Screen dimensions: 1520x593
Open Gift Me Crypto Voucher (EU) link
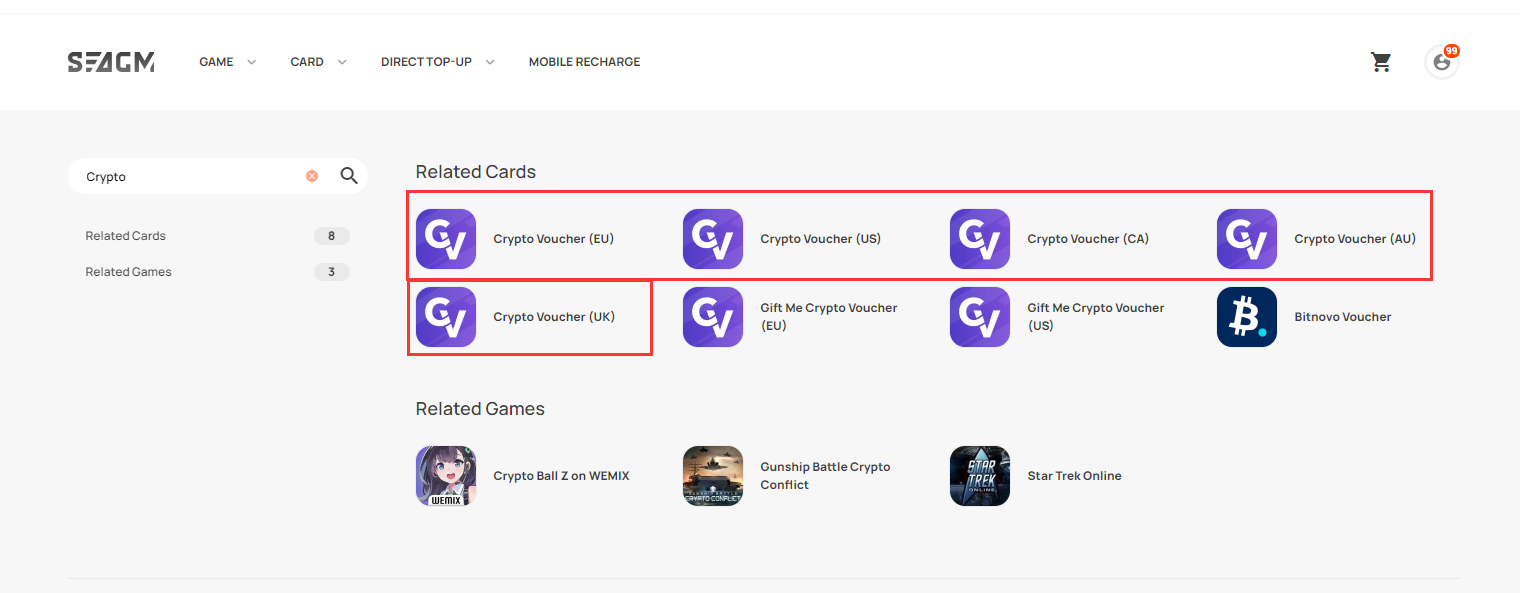pyautogui.click(x=829, y=317)
